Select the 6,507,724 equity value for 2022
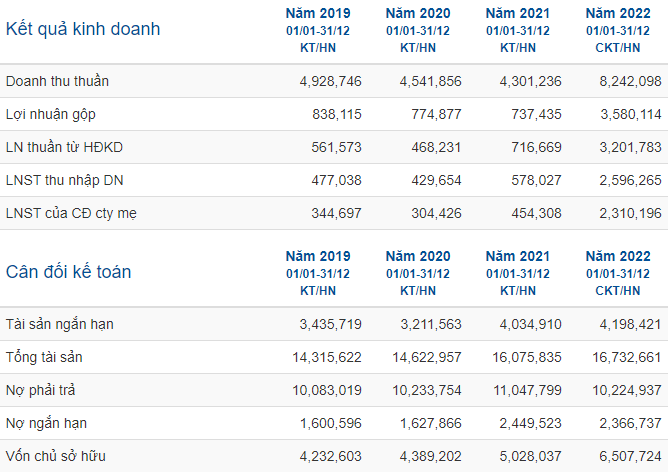The width and height of the screenshot is (671, 472). pyautogui.click(x=630, y=456)
